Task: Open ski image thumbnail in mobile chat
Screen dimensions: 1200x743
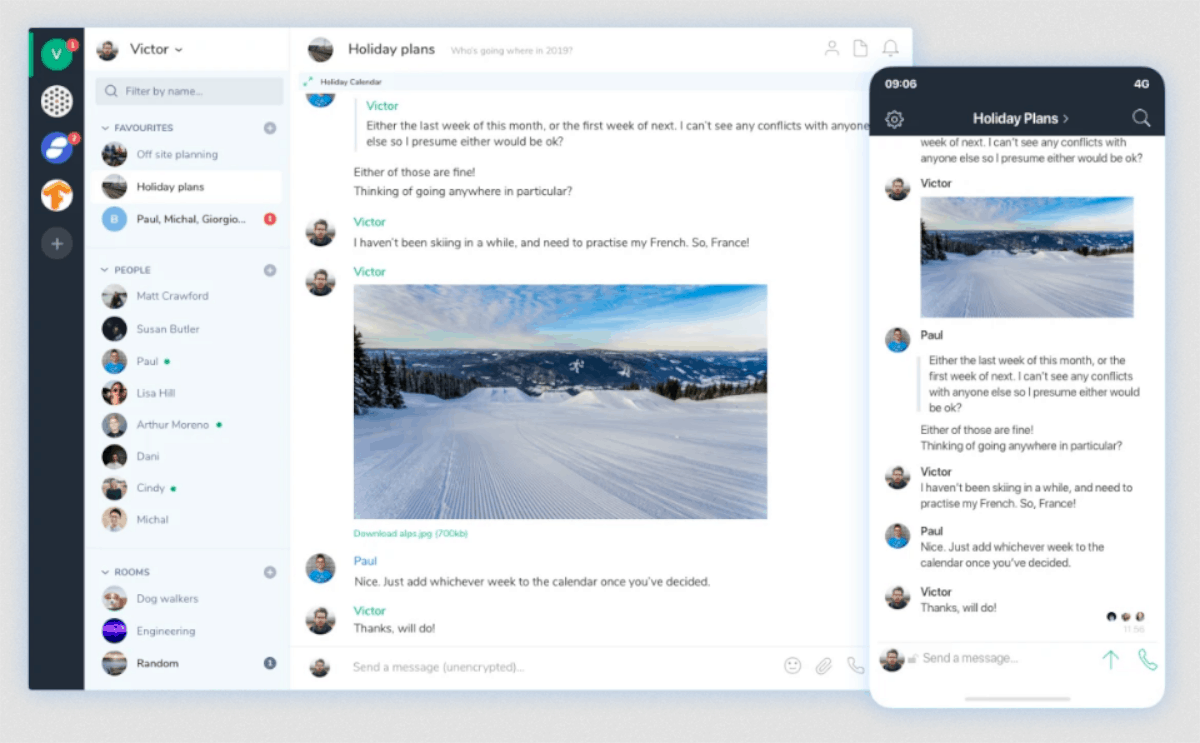Action: [x=1027, y=257]
